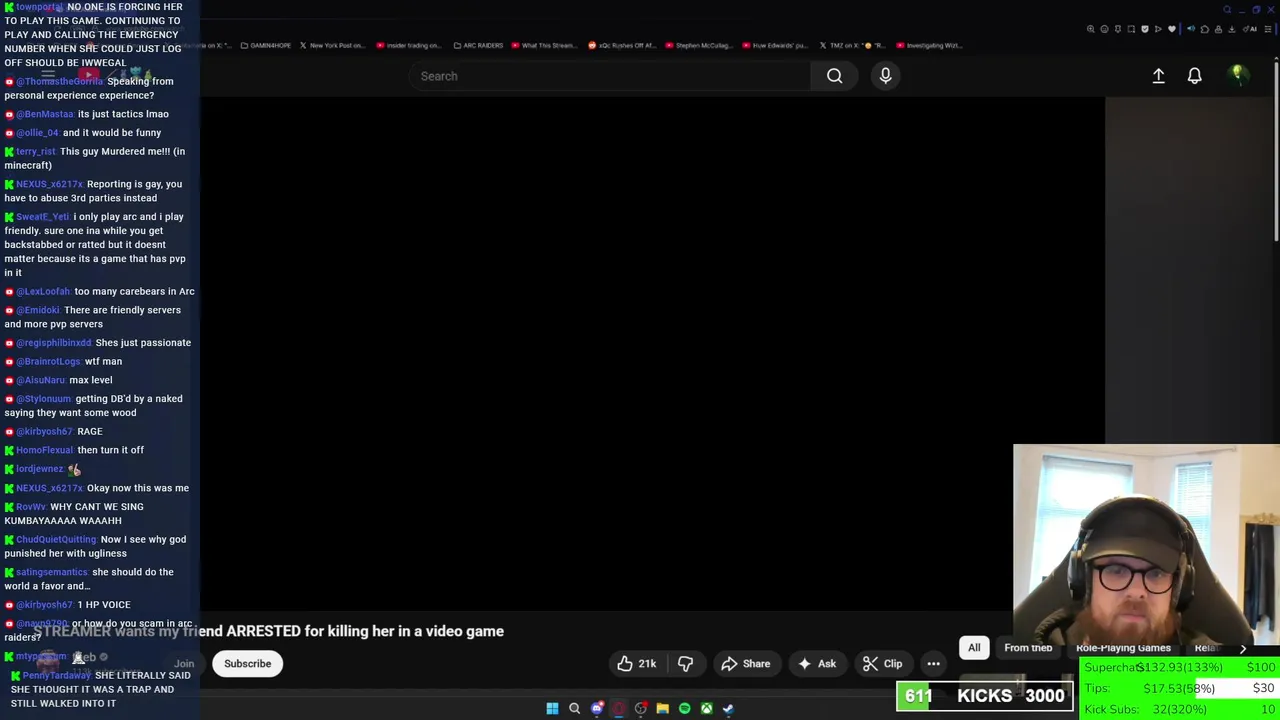Like the video with thumbs-up 21k
The image size is (1280, 720).
[x=636, y=664]
